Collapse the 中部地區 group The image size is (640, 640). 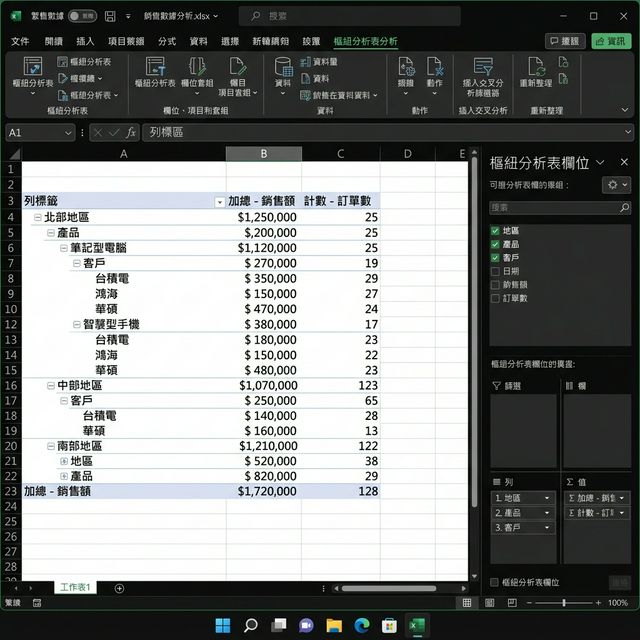(51, 385)
